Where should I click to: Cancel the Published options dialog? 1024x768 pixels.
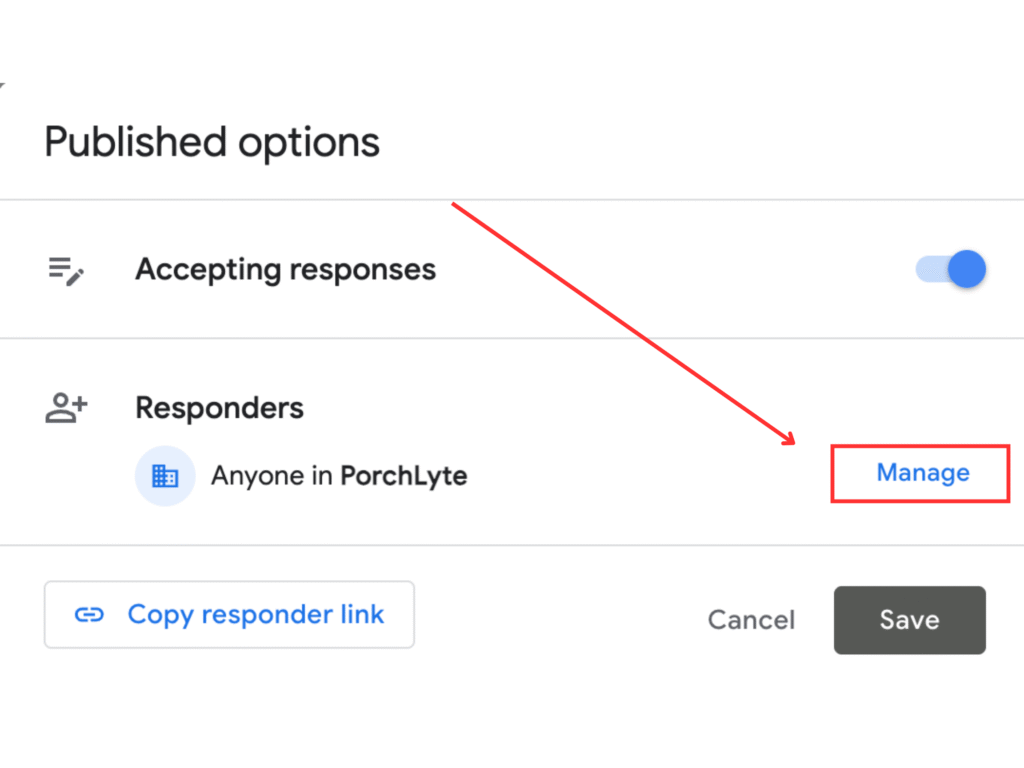tap(751, 620)
